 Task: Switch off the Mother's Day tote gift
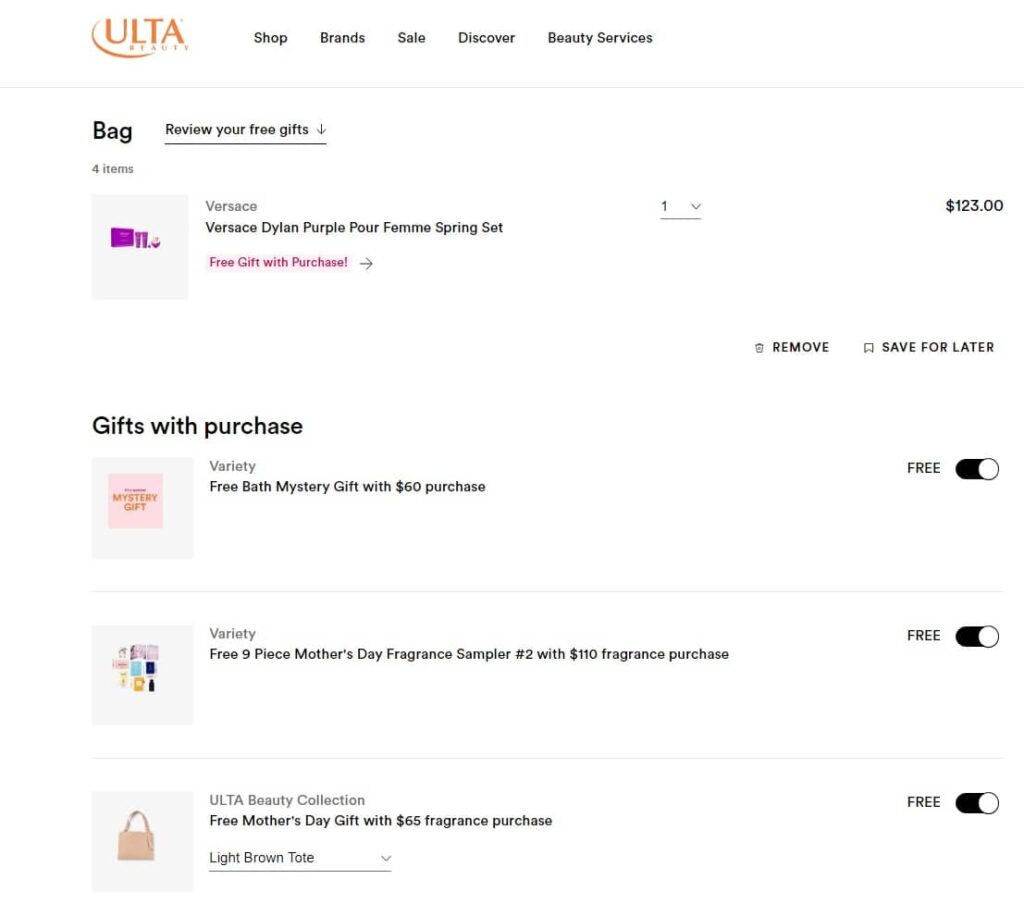[x=976, y=803]
